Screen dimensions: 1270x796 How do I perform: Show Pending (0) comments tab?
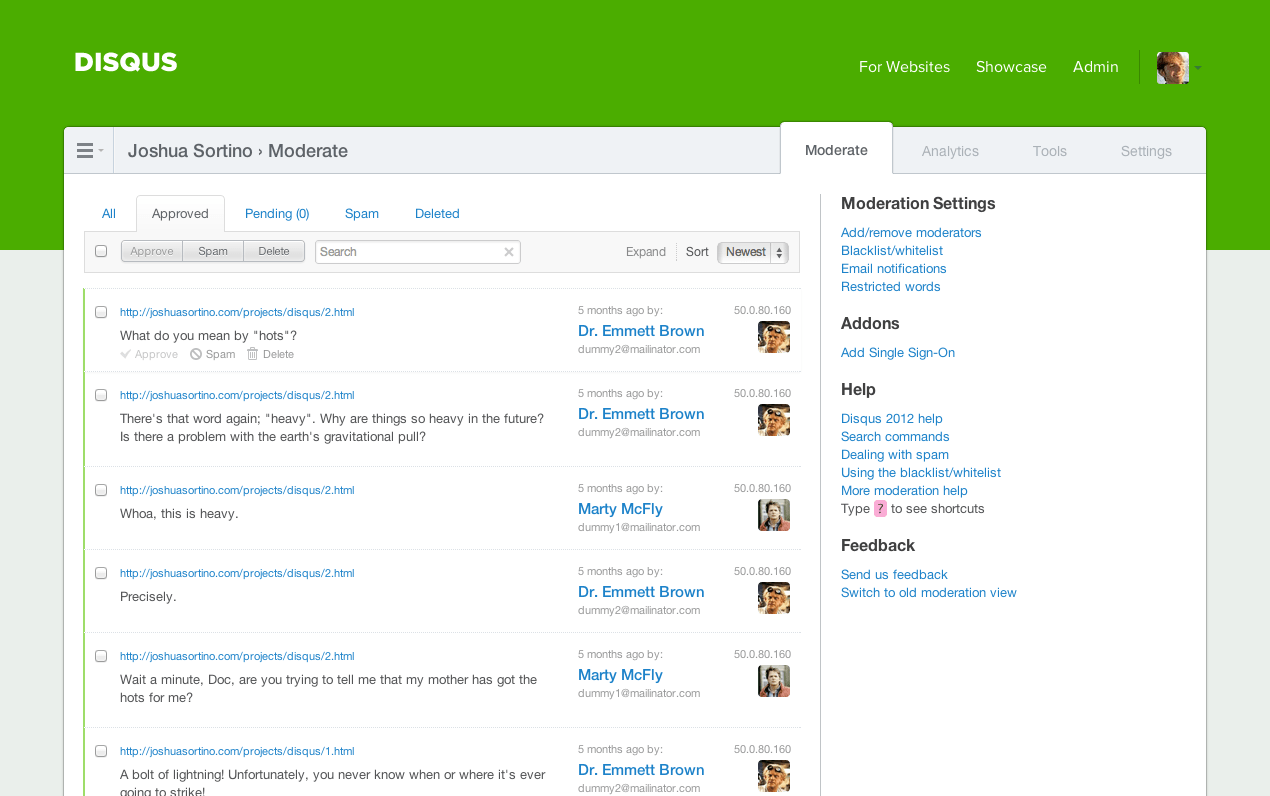click(277, 213)
